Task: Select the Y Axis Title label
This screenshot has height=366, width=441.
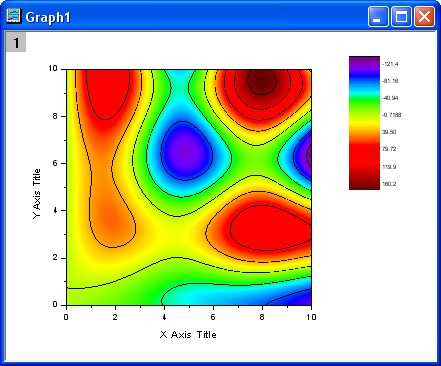Action: [x=37, y=194]
